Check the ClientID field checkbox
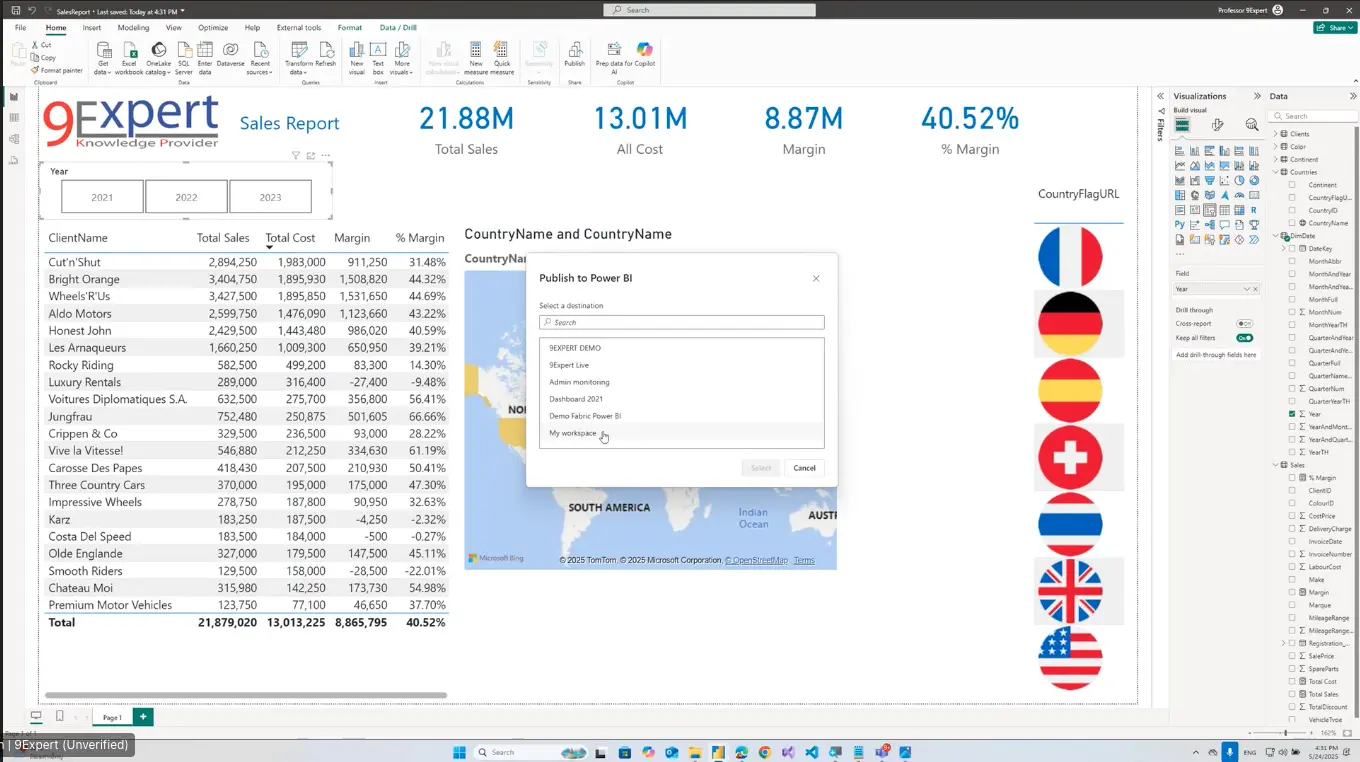This screenshot has width=1360, height=762. tap(1292, 491)
